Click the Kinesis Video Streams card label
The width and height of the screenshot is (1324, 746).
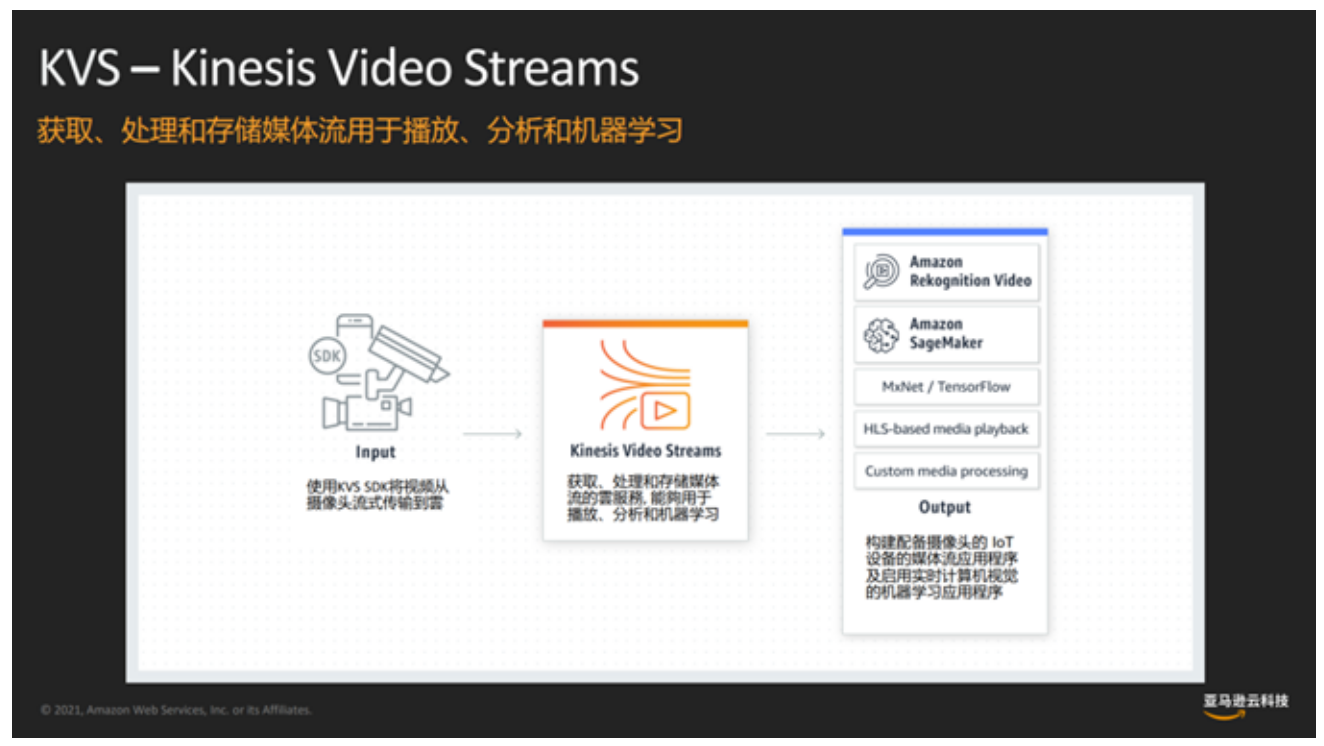645,451
